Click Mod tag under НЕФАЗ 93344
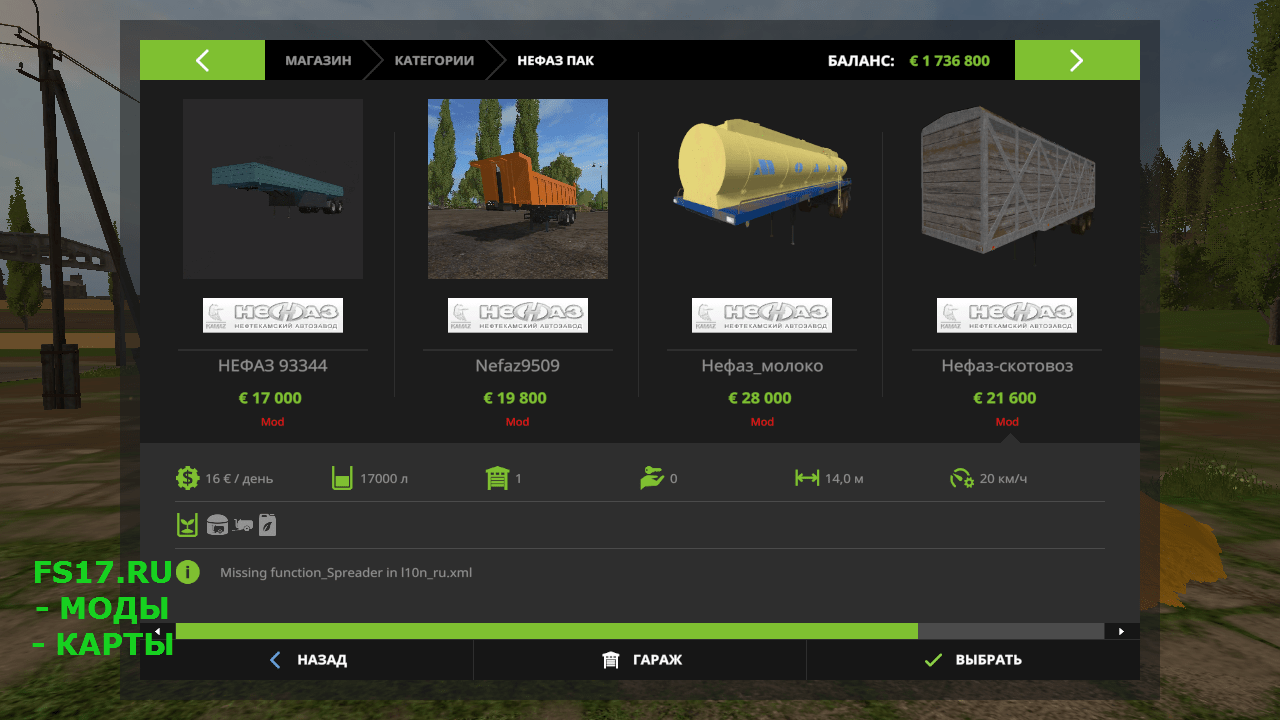Image resolution: width=1280 pixels, height=720 pixels. tap(273, 422)
